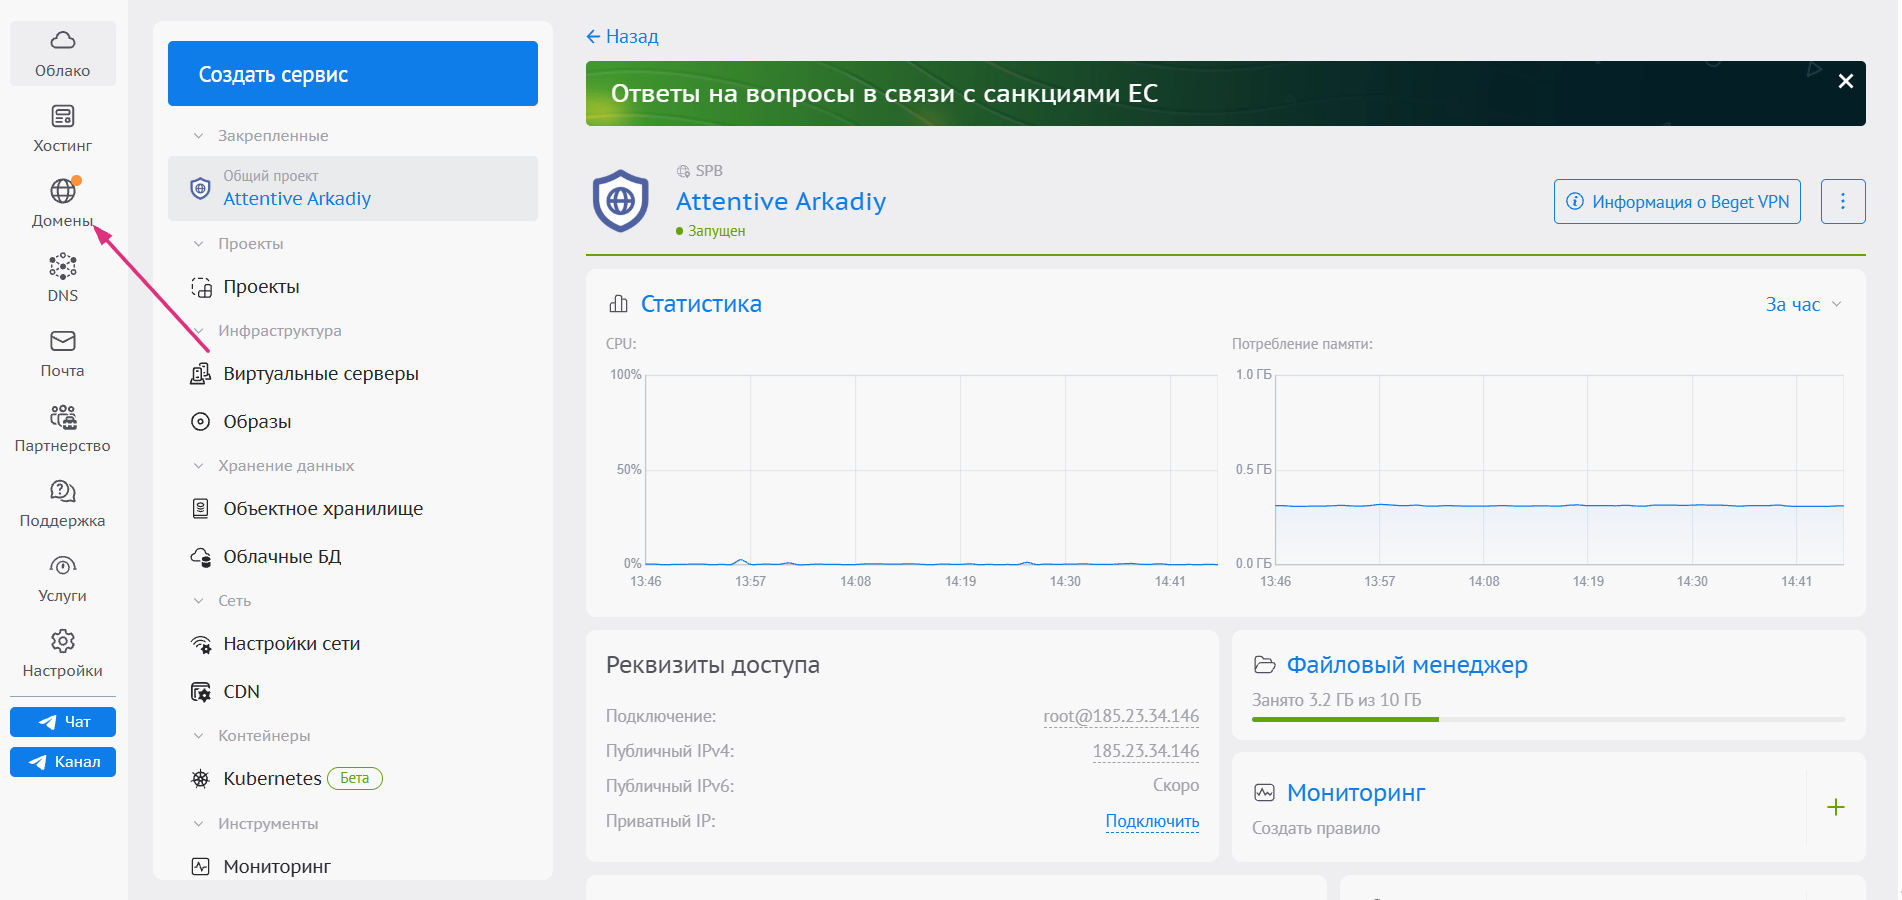Click the Мониторинг card pulse icon
The image size is (1902, 900).
[1265, 793]
